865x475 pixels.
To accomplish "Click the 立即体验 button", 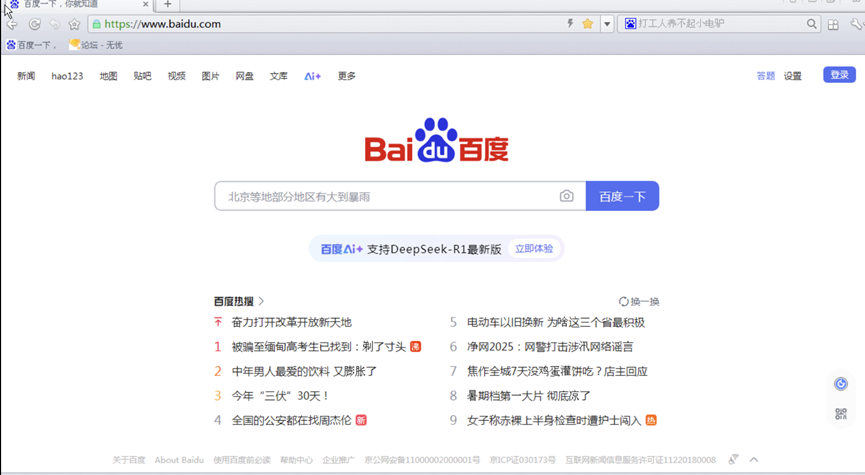I will [534, 249].
